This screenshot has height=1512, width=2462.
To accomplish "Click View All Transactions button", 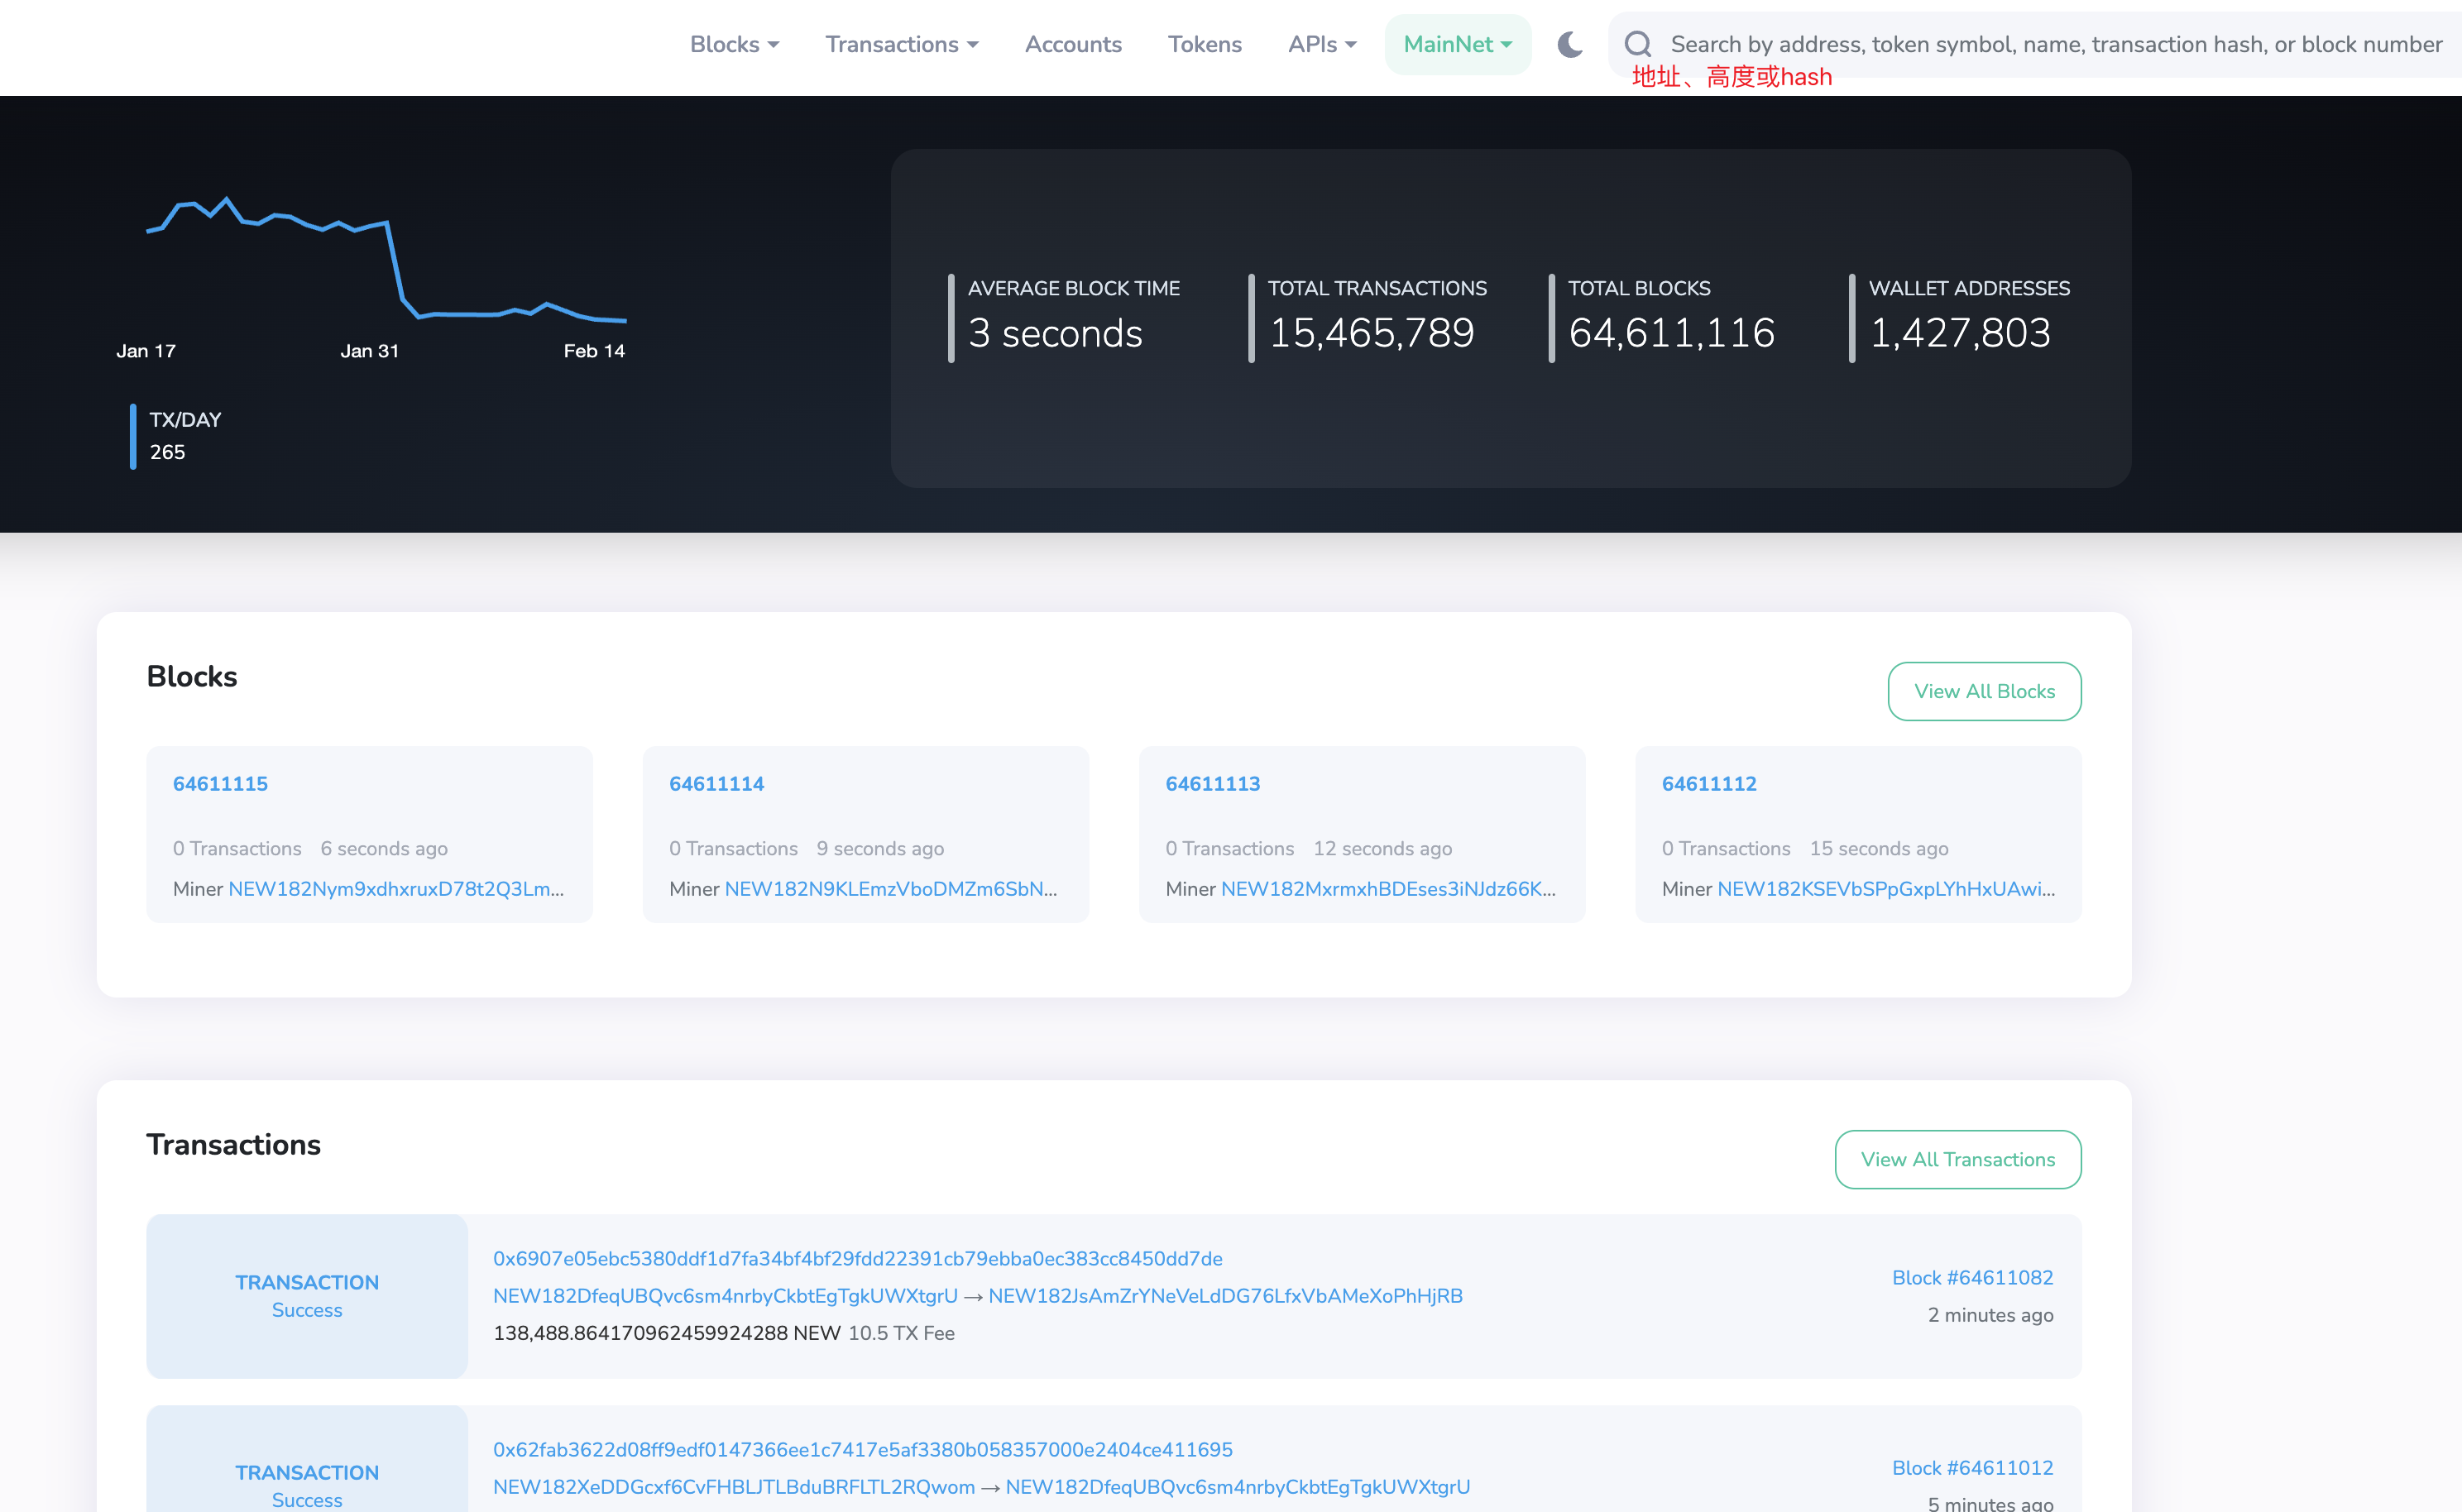I will click(x=1957, y=1159).
